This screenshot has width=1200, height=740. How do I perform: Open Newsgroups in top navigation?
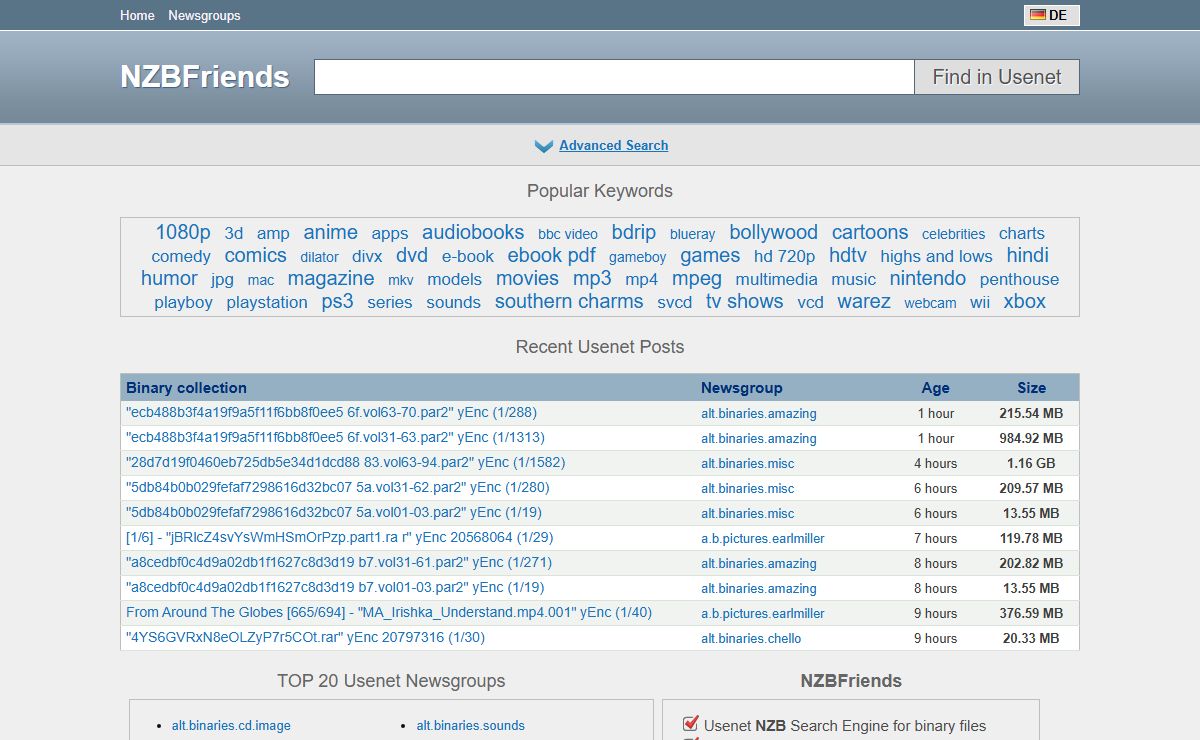(204, 15)
